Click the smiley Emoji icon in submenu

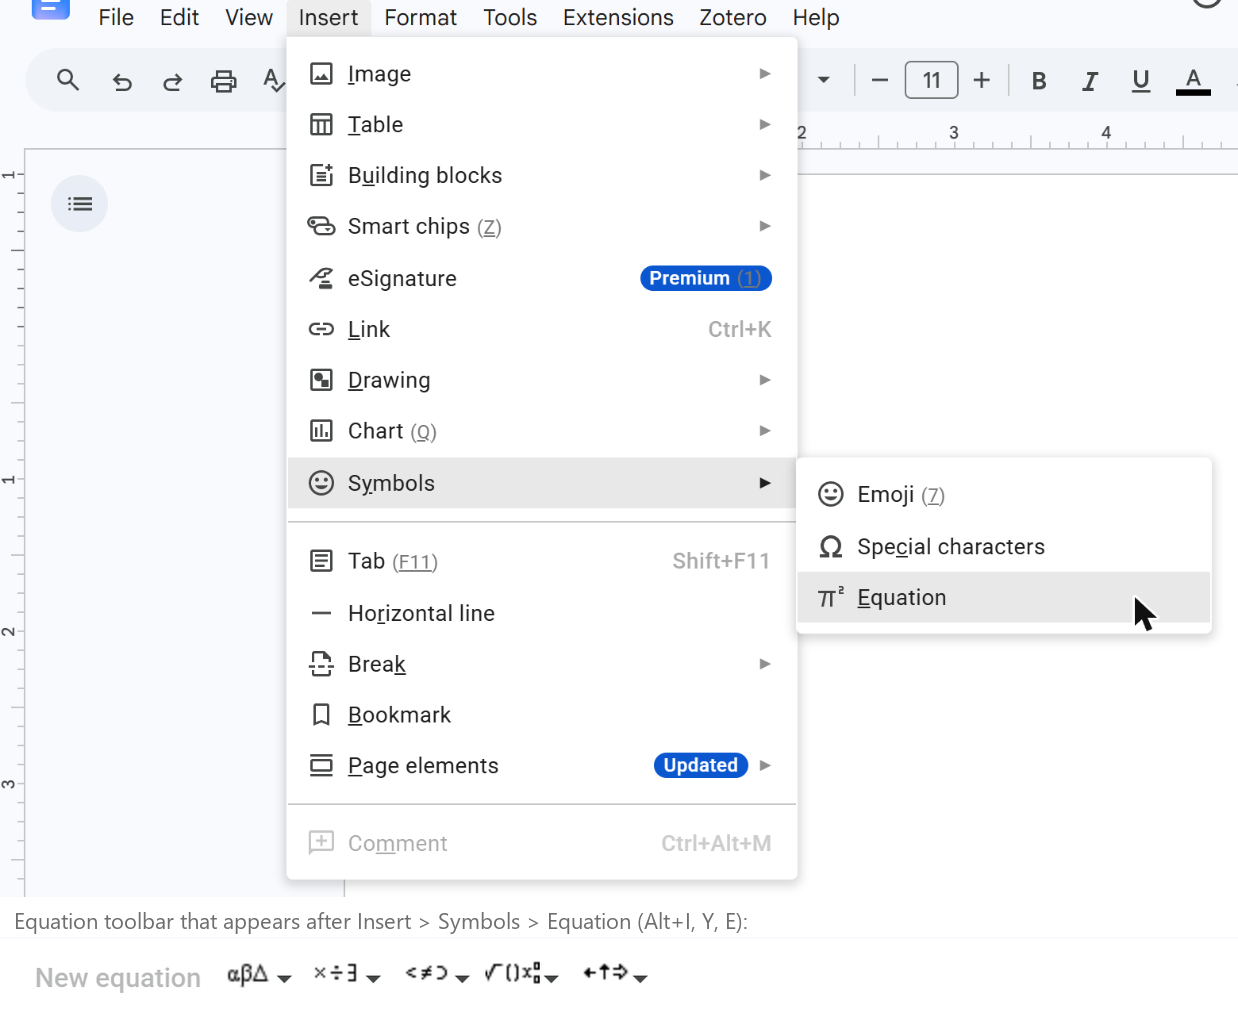[x=830, y=494]
